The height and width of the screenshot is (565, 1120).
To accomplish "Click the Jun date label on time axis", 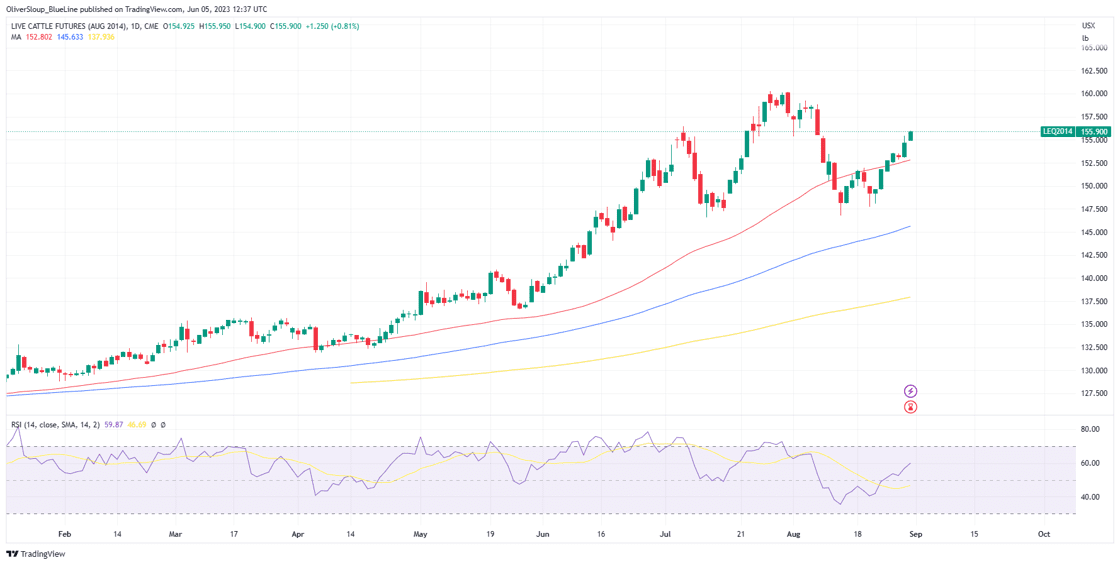I will click(543, 534).
